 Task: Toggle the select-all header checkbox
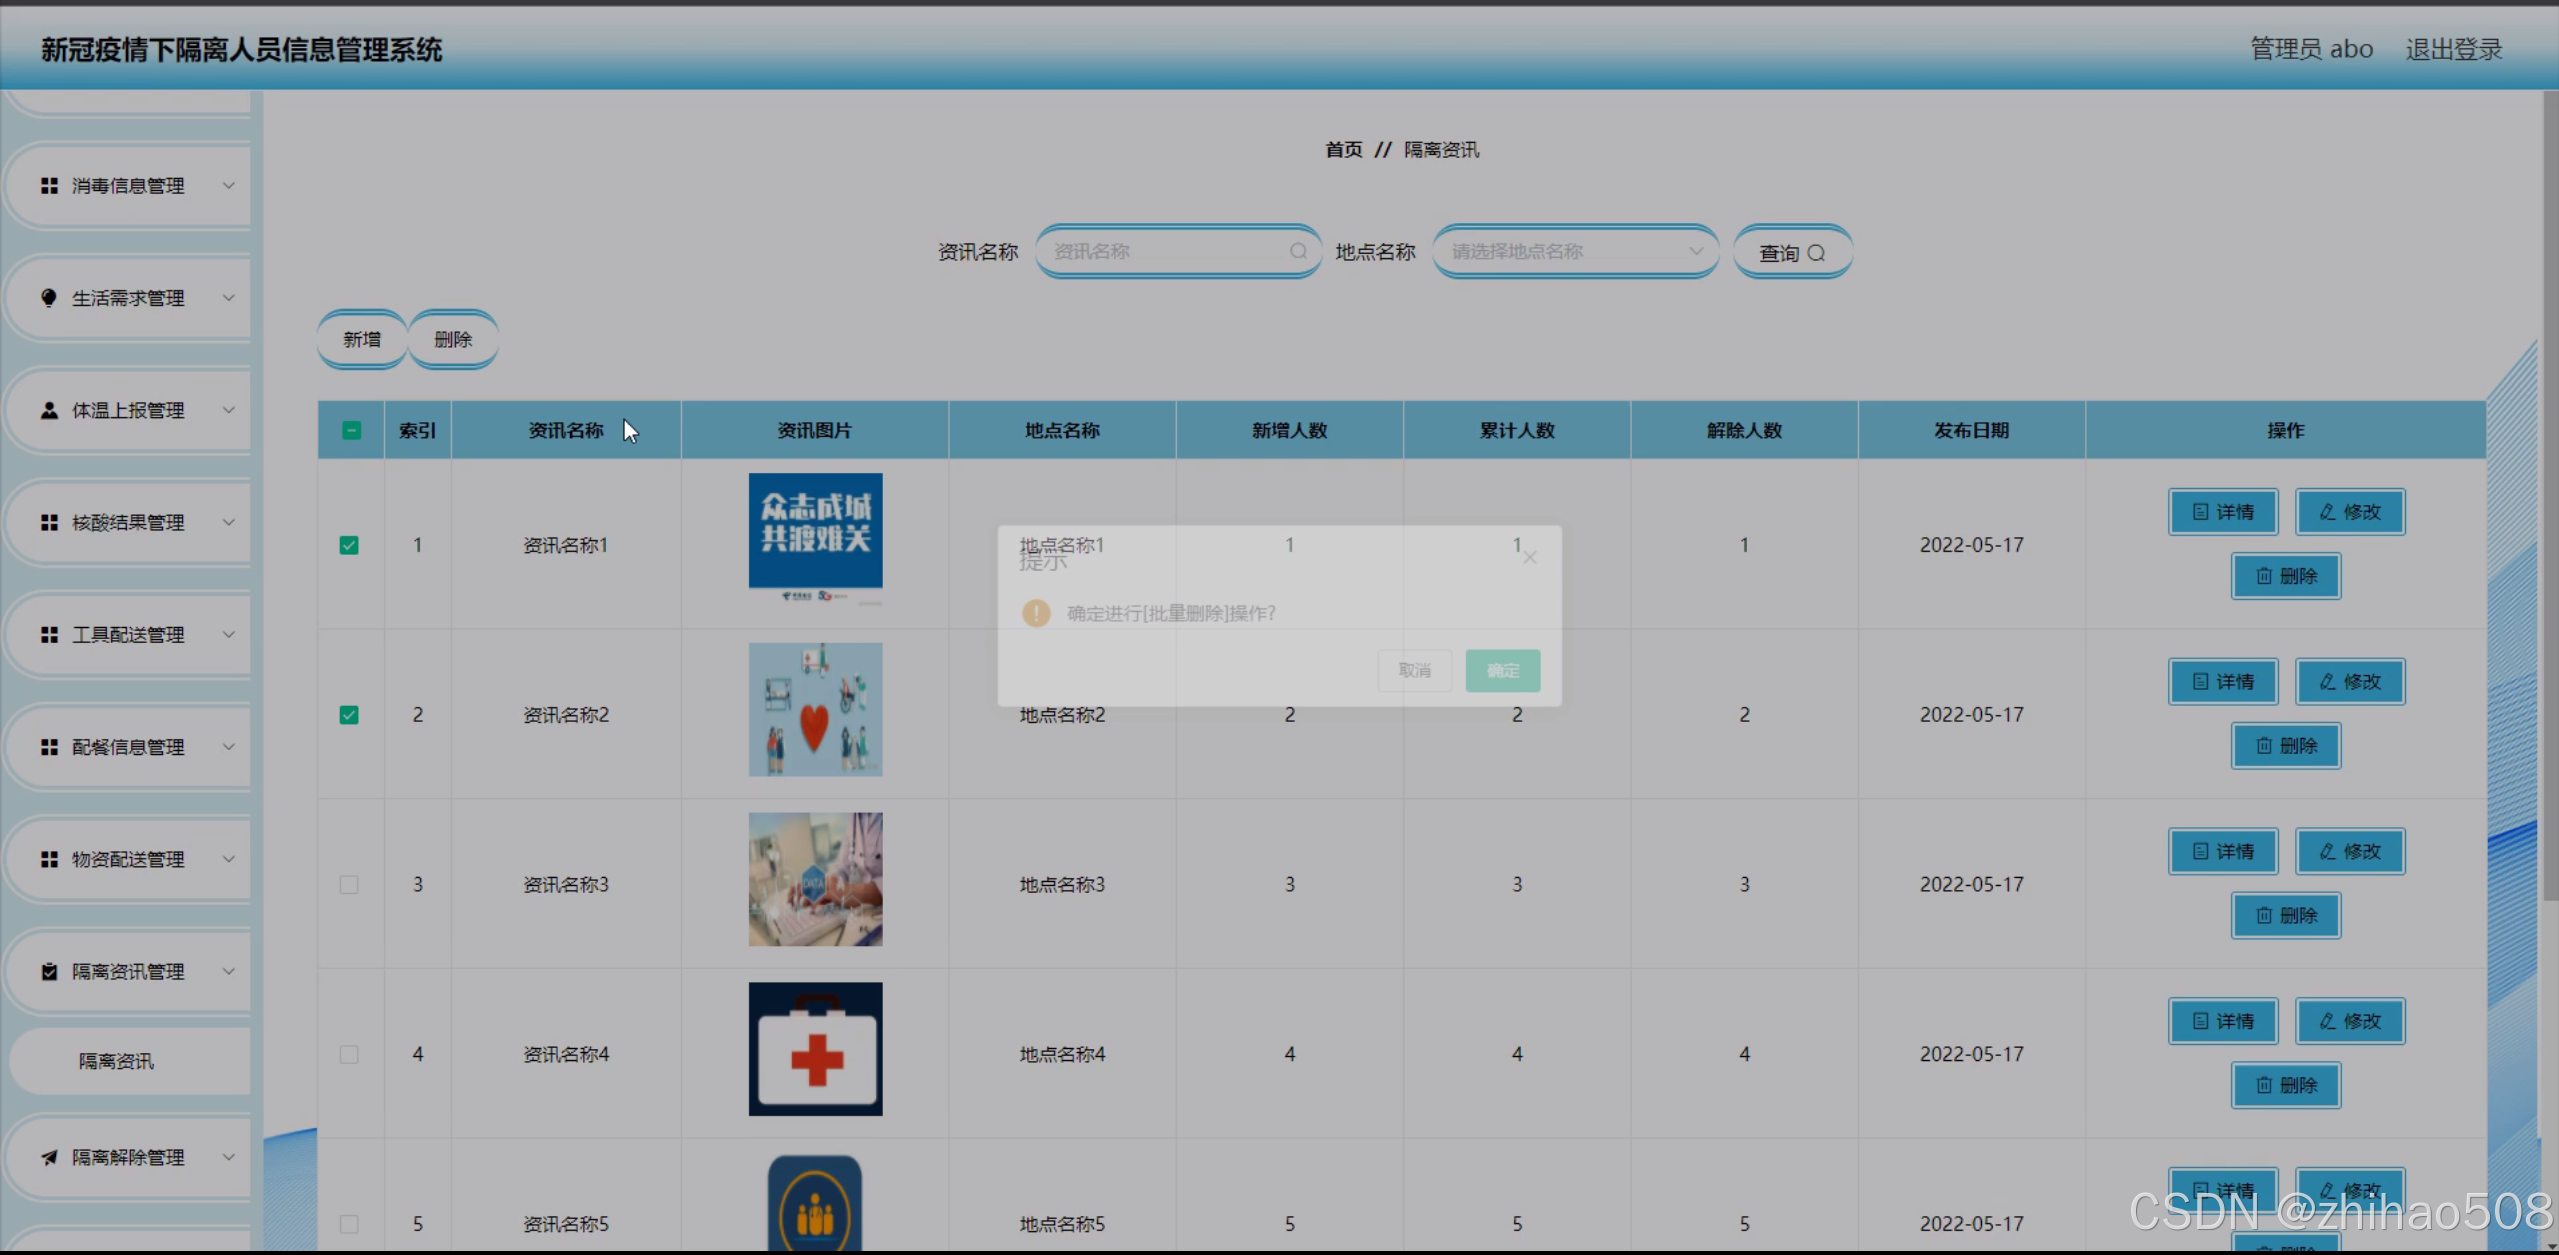click(351, 431)
